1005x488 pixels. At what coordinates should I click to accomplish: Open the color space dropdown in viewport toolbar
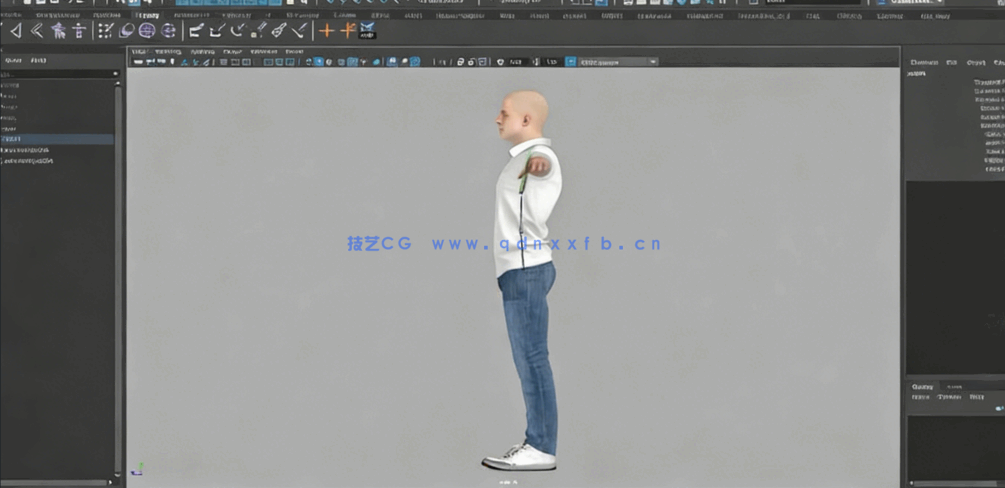pyautogui.click(x=618, y=62)
